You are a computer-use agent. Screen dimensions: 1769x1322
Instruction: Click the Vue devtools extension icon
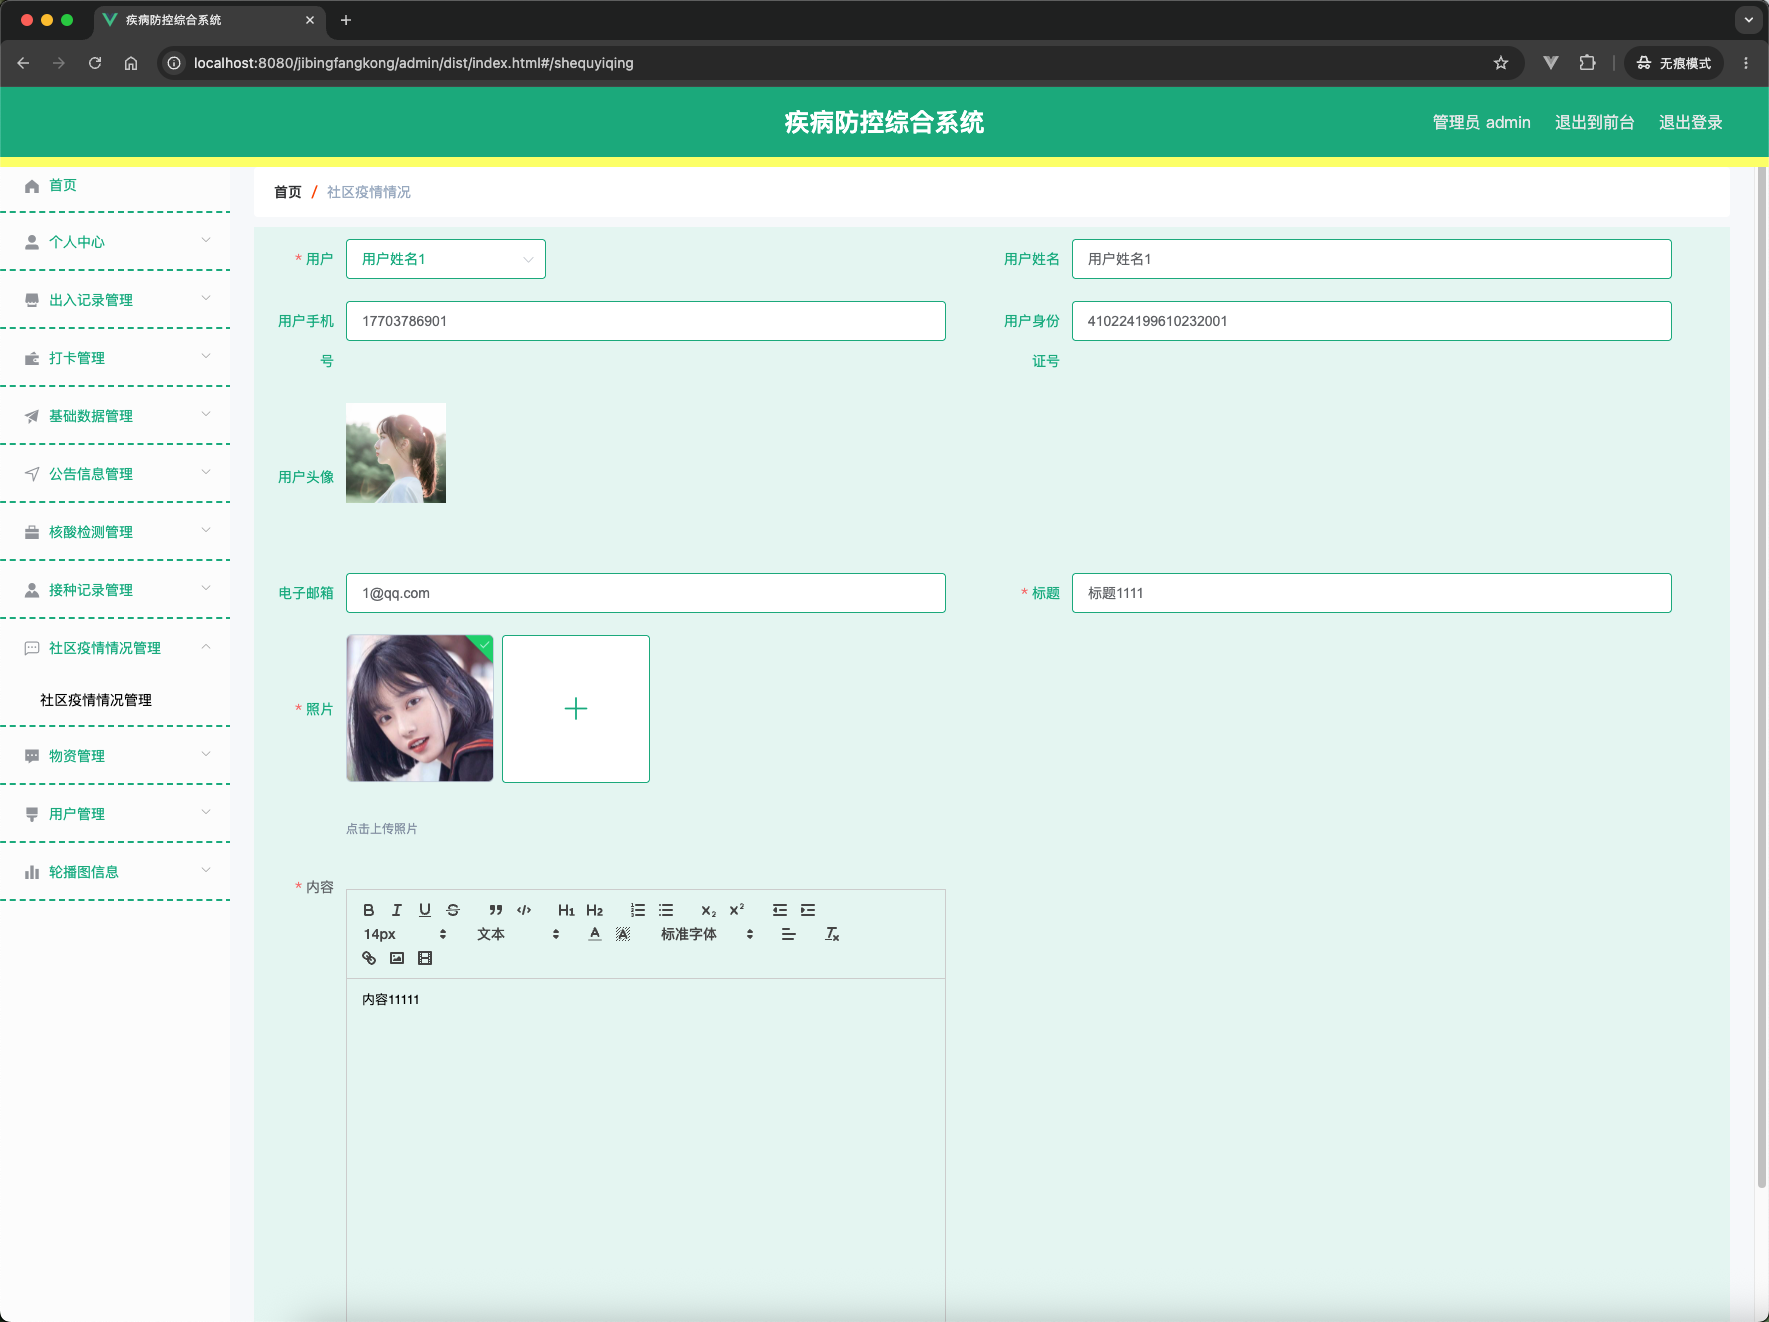1551,63
